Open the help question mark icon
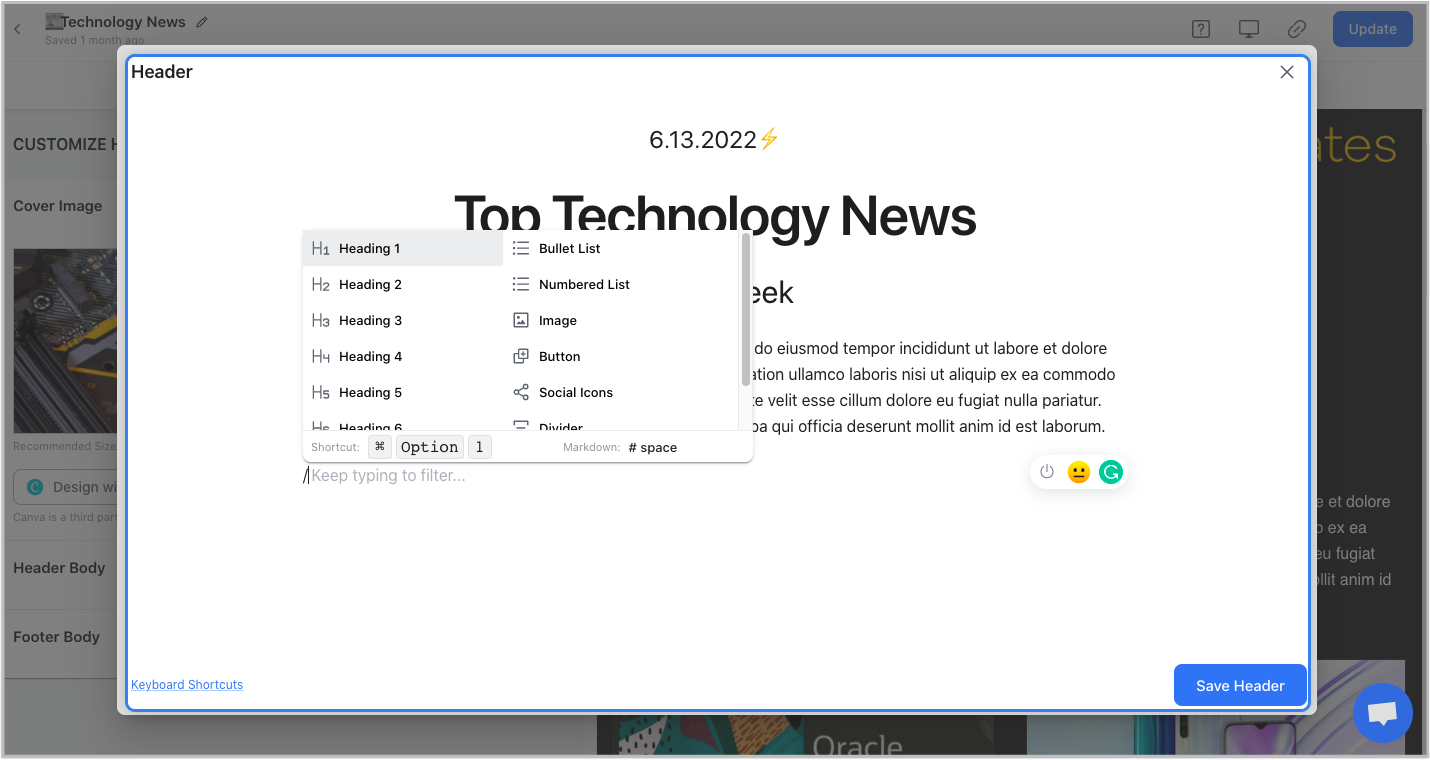Viewport: 1430px width, 760px height. pos(1201,29)
